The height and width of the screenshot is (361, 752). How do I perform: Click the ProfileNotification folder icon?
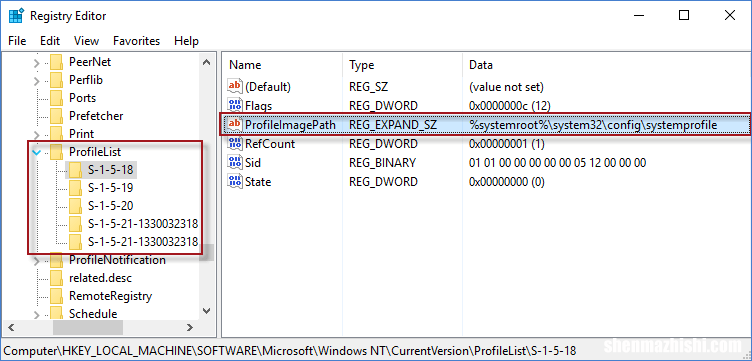click(x=57, y=260)
